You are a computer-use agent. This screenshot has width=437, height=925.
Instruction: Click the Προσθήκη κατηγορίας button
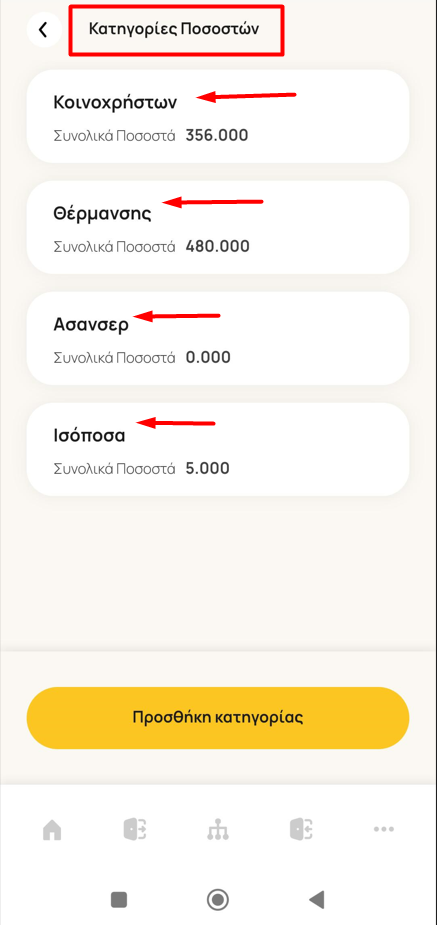coord(218,718)
